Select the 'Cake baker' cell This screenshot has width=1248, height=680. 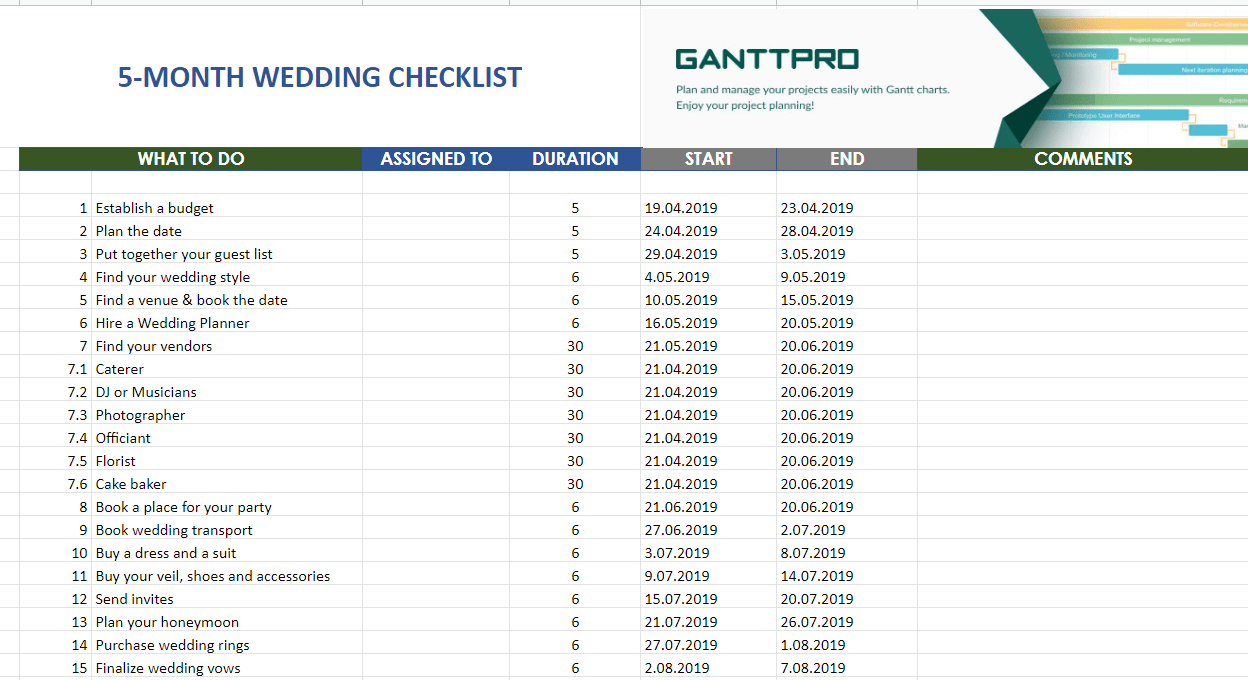pos(227,484)
